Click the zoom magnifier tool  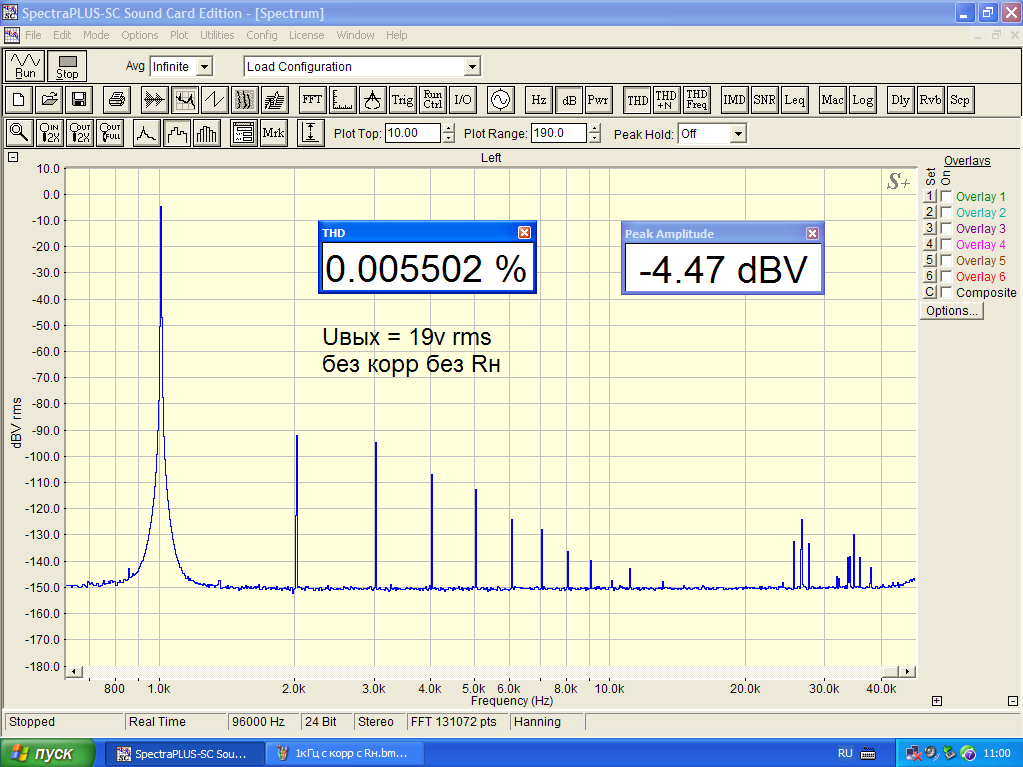(20, 133)
